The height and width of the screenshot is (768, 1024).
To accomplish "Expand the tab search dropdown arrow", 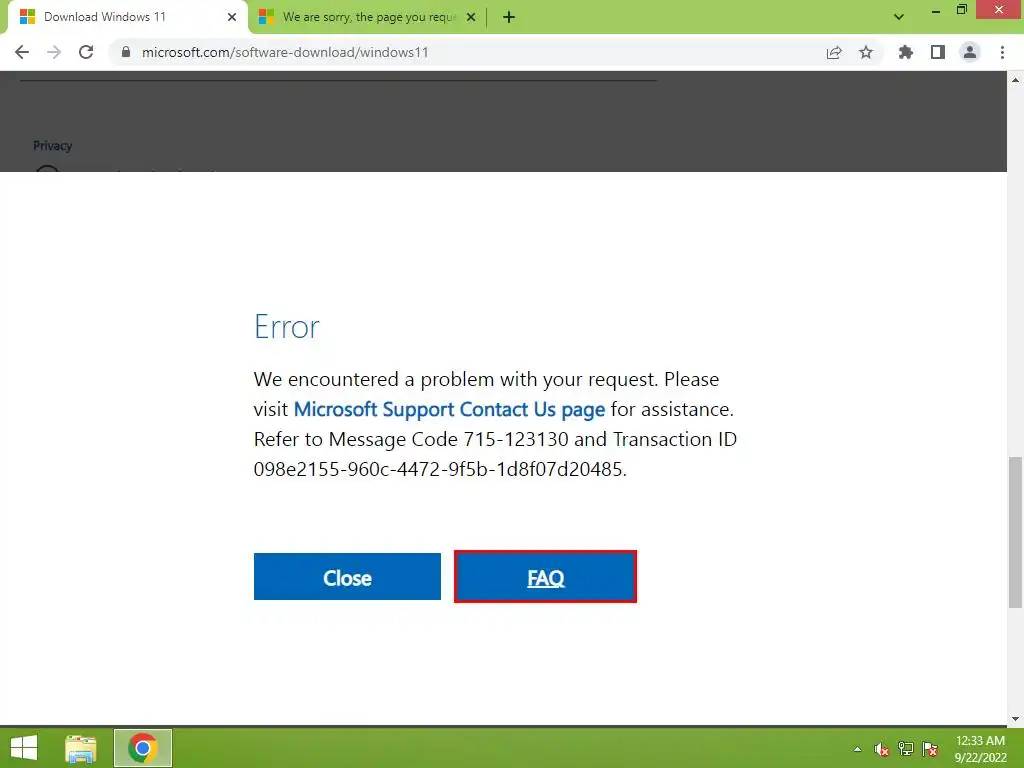I will coord(899,17).
